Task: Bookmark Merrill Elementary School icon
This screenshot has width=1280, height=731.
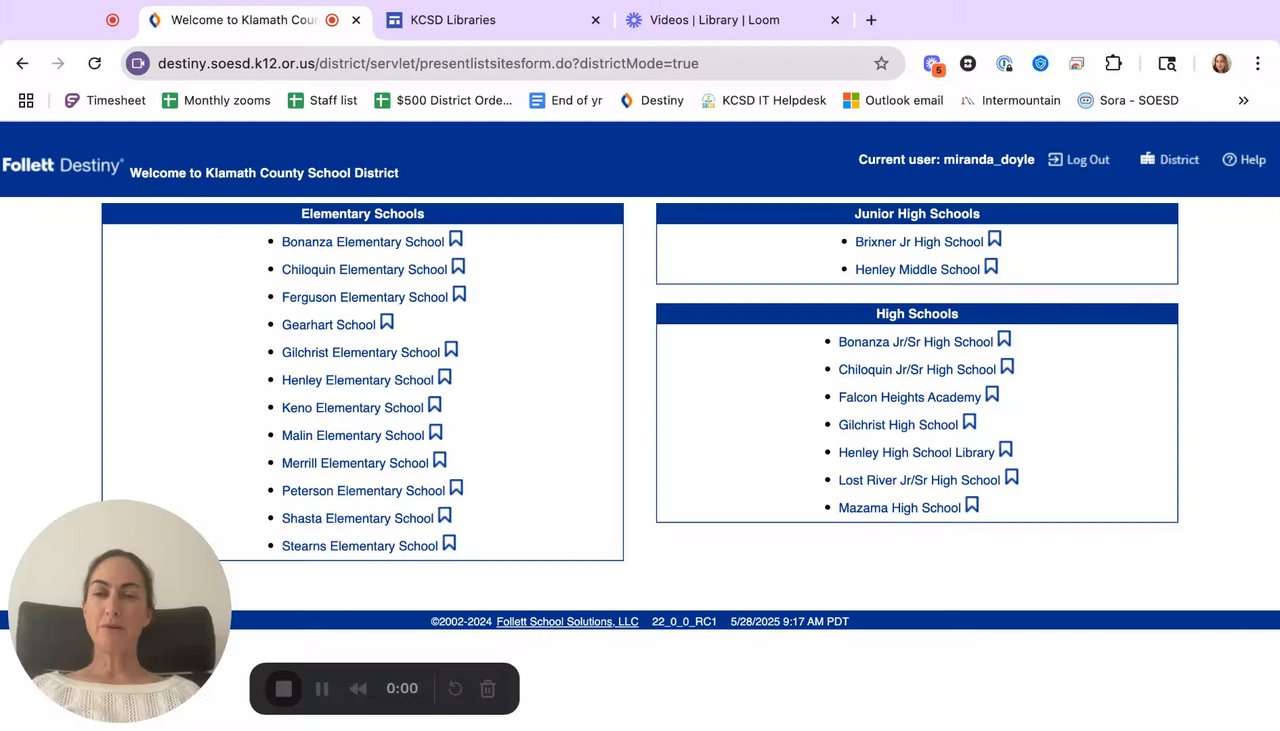Action: [x=440, y=461]
